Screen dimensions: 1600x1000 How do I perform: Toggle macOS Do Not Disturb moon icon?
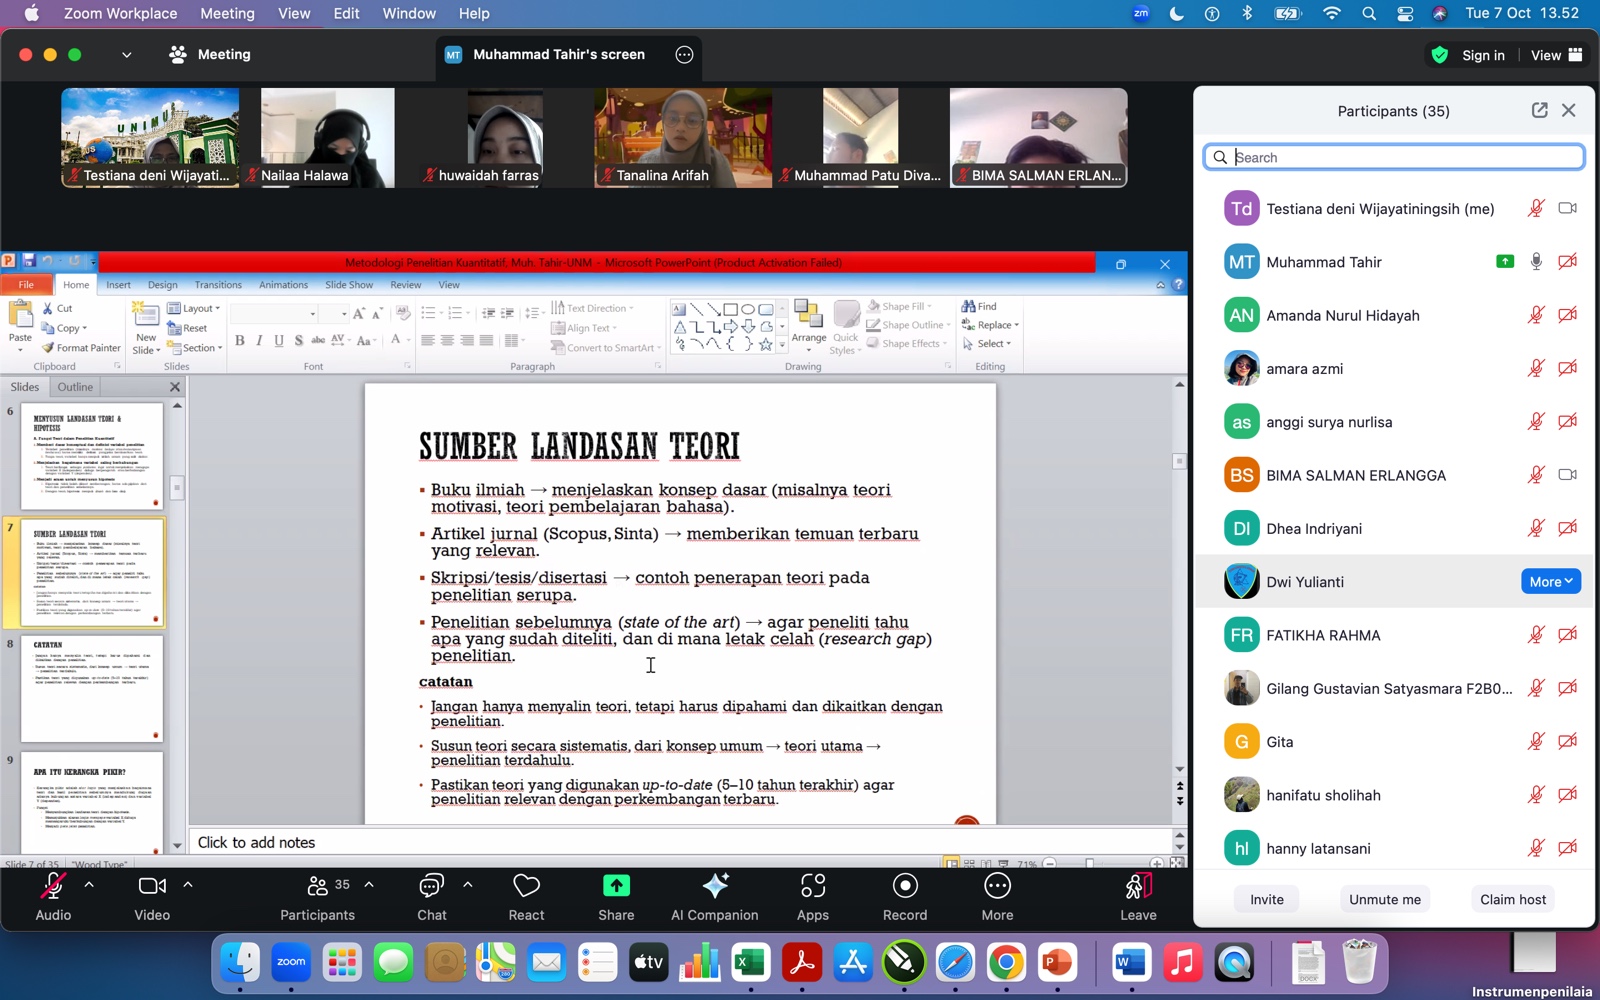[1176, 13]
